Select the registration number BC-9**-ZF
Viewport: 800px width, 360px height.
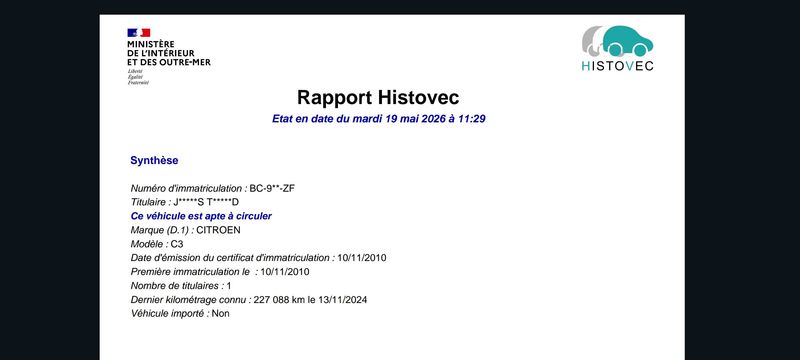[x=272, y=188]
